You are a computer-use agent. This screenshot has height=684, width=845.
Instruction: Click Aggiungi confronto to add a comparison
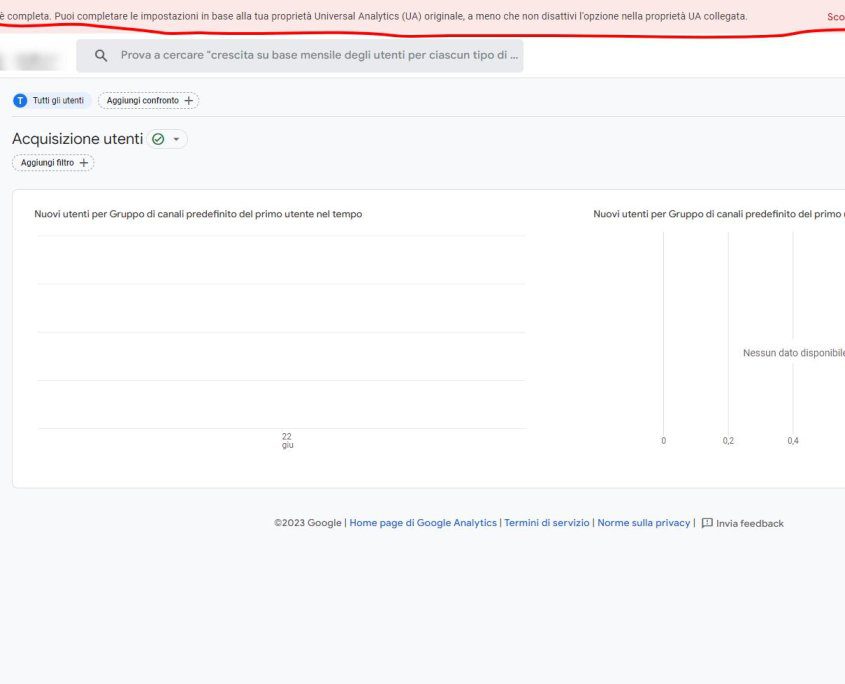[x=145, y=100]
